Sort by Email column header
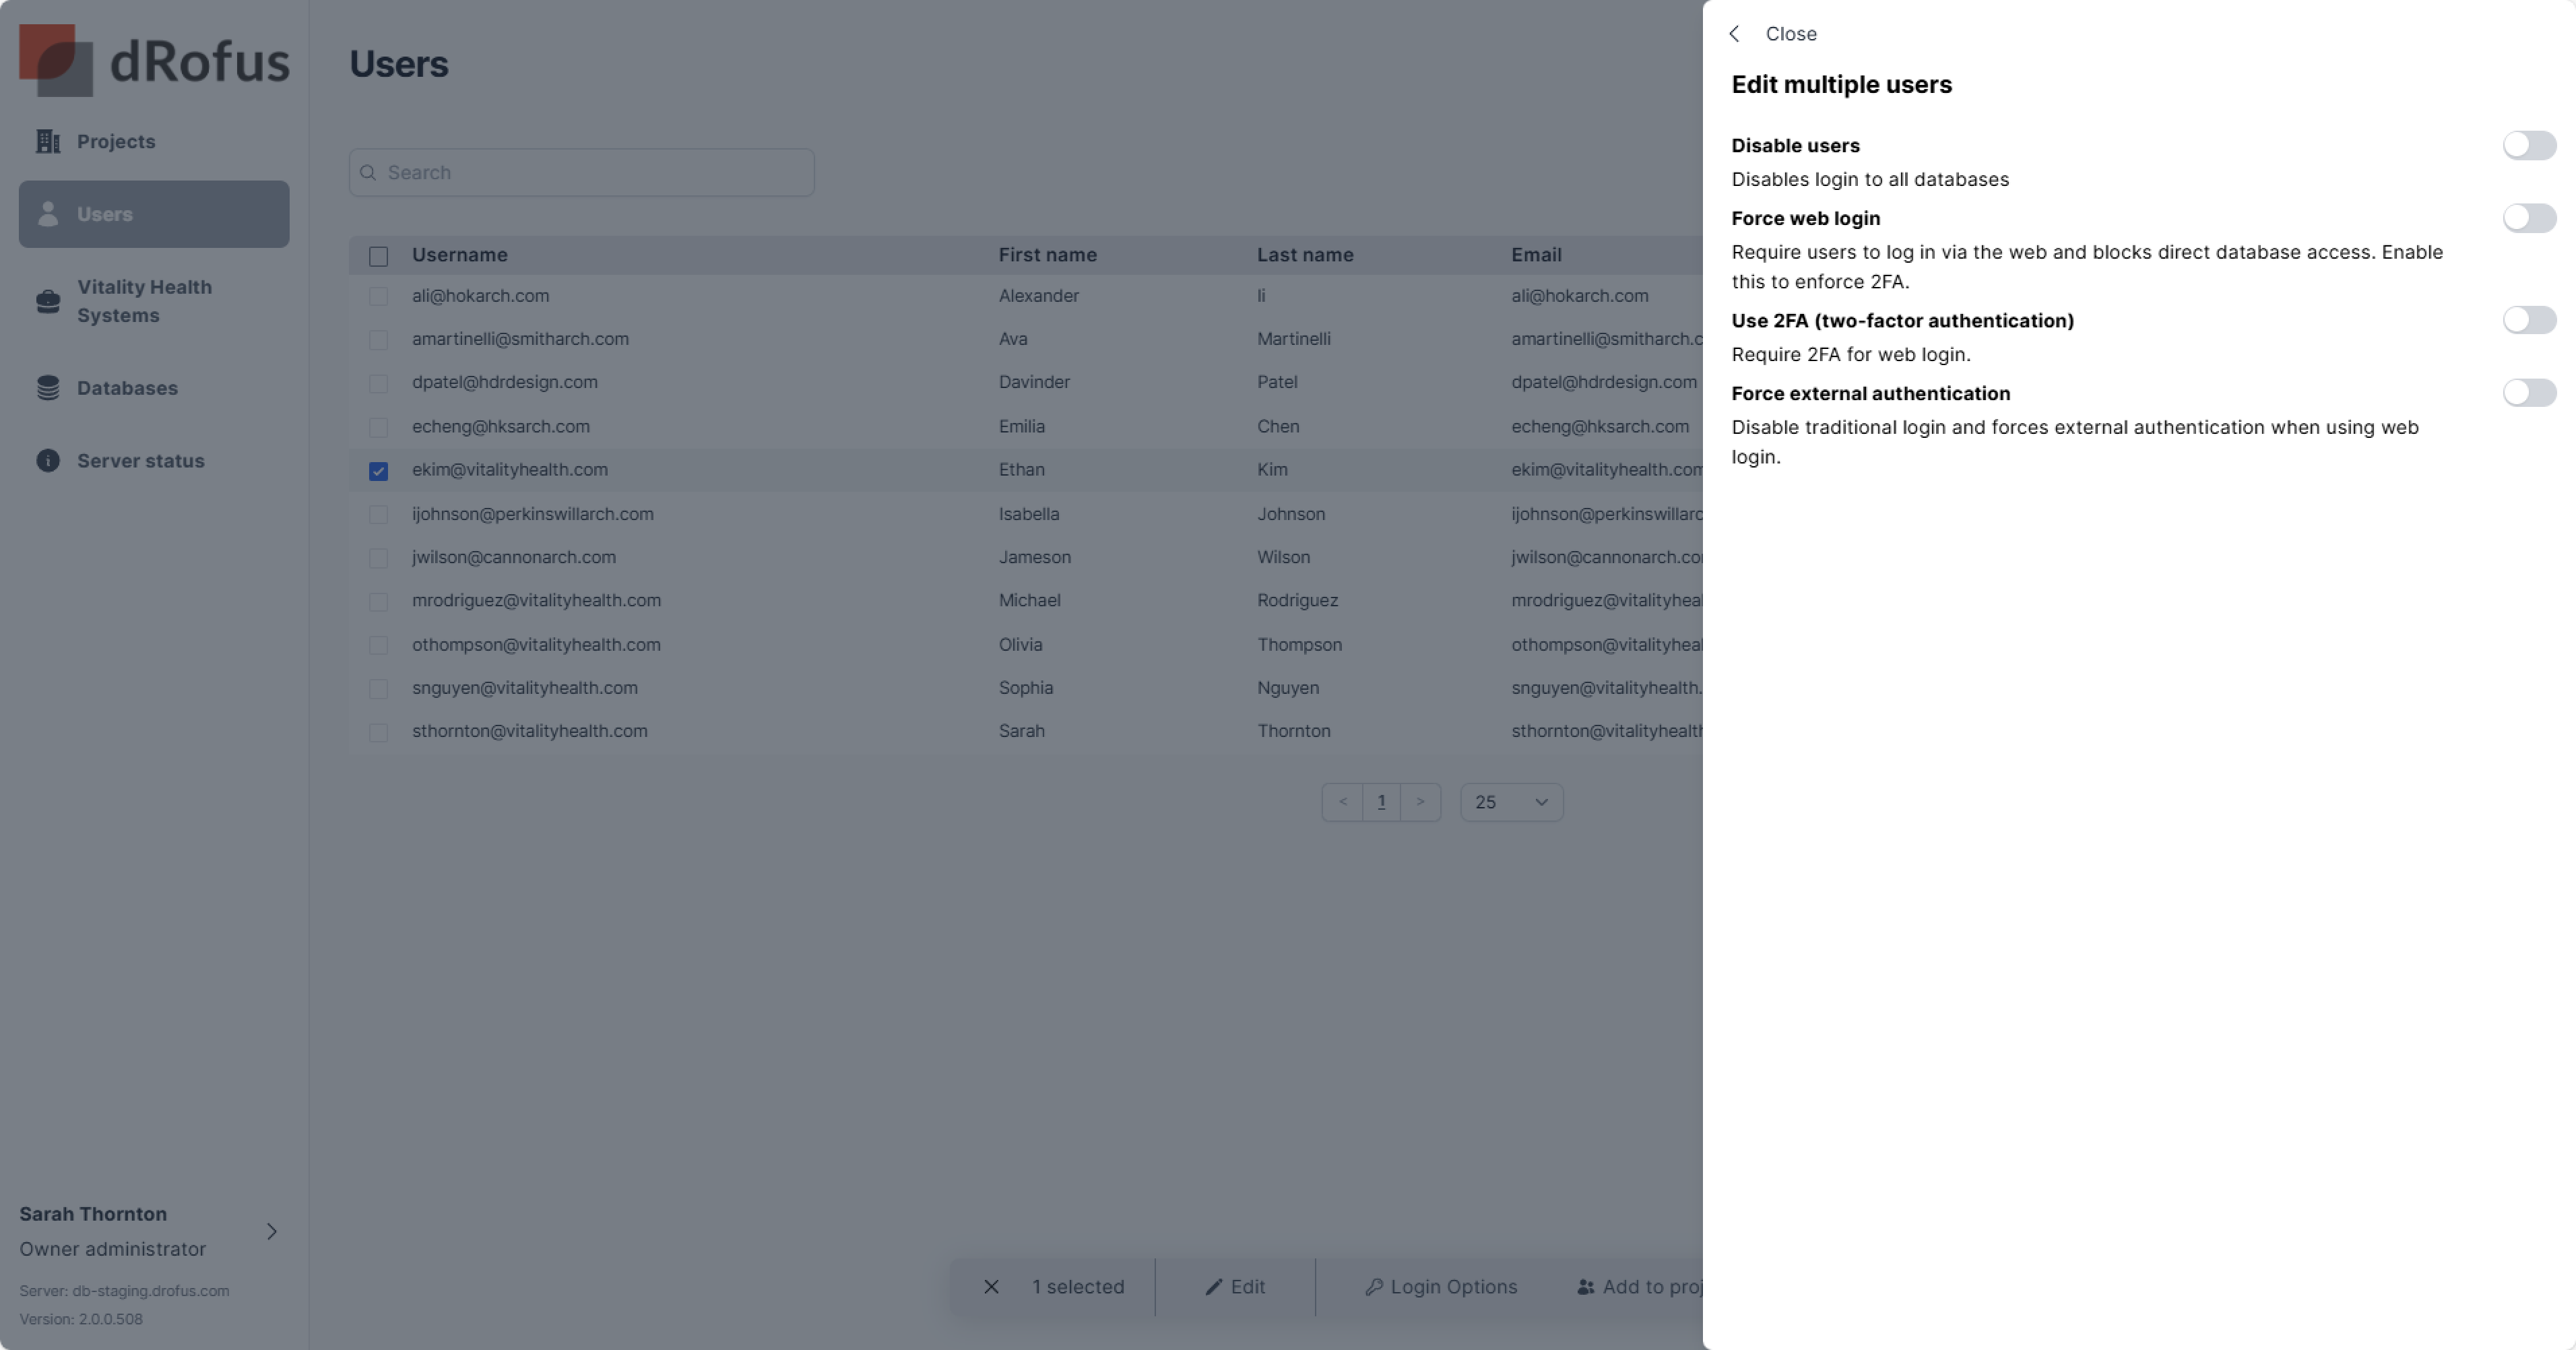Screen dimensions: 2576x1350 pyautogui.click(x=1536, y=255)
